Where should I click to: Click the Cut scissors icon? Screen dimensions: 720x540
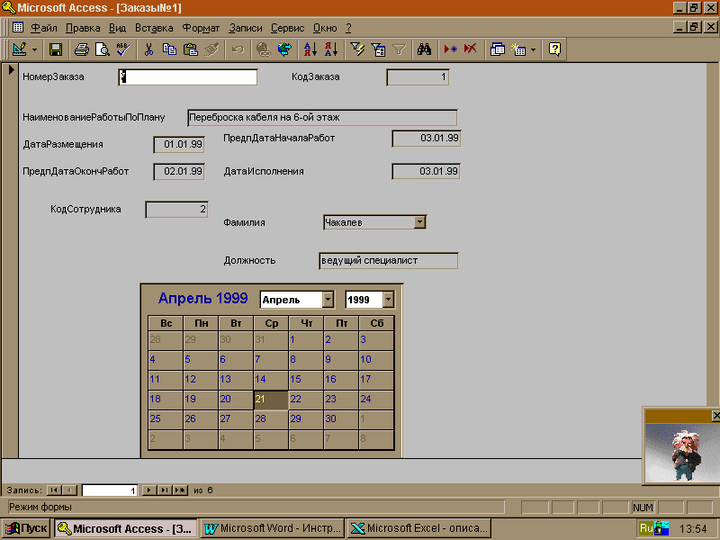click(149, 49)
